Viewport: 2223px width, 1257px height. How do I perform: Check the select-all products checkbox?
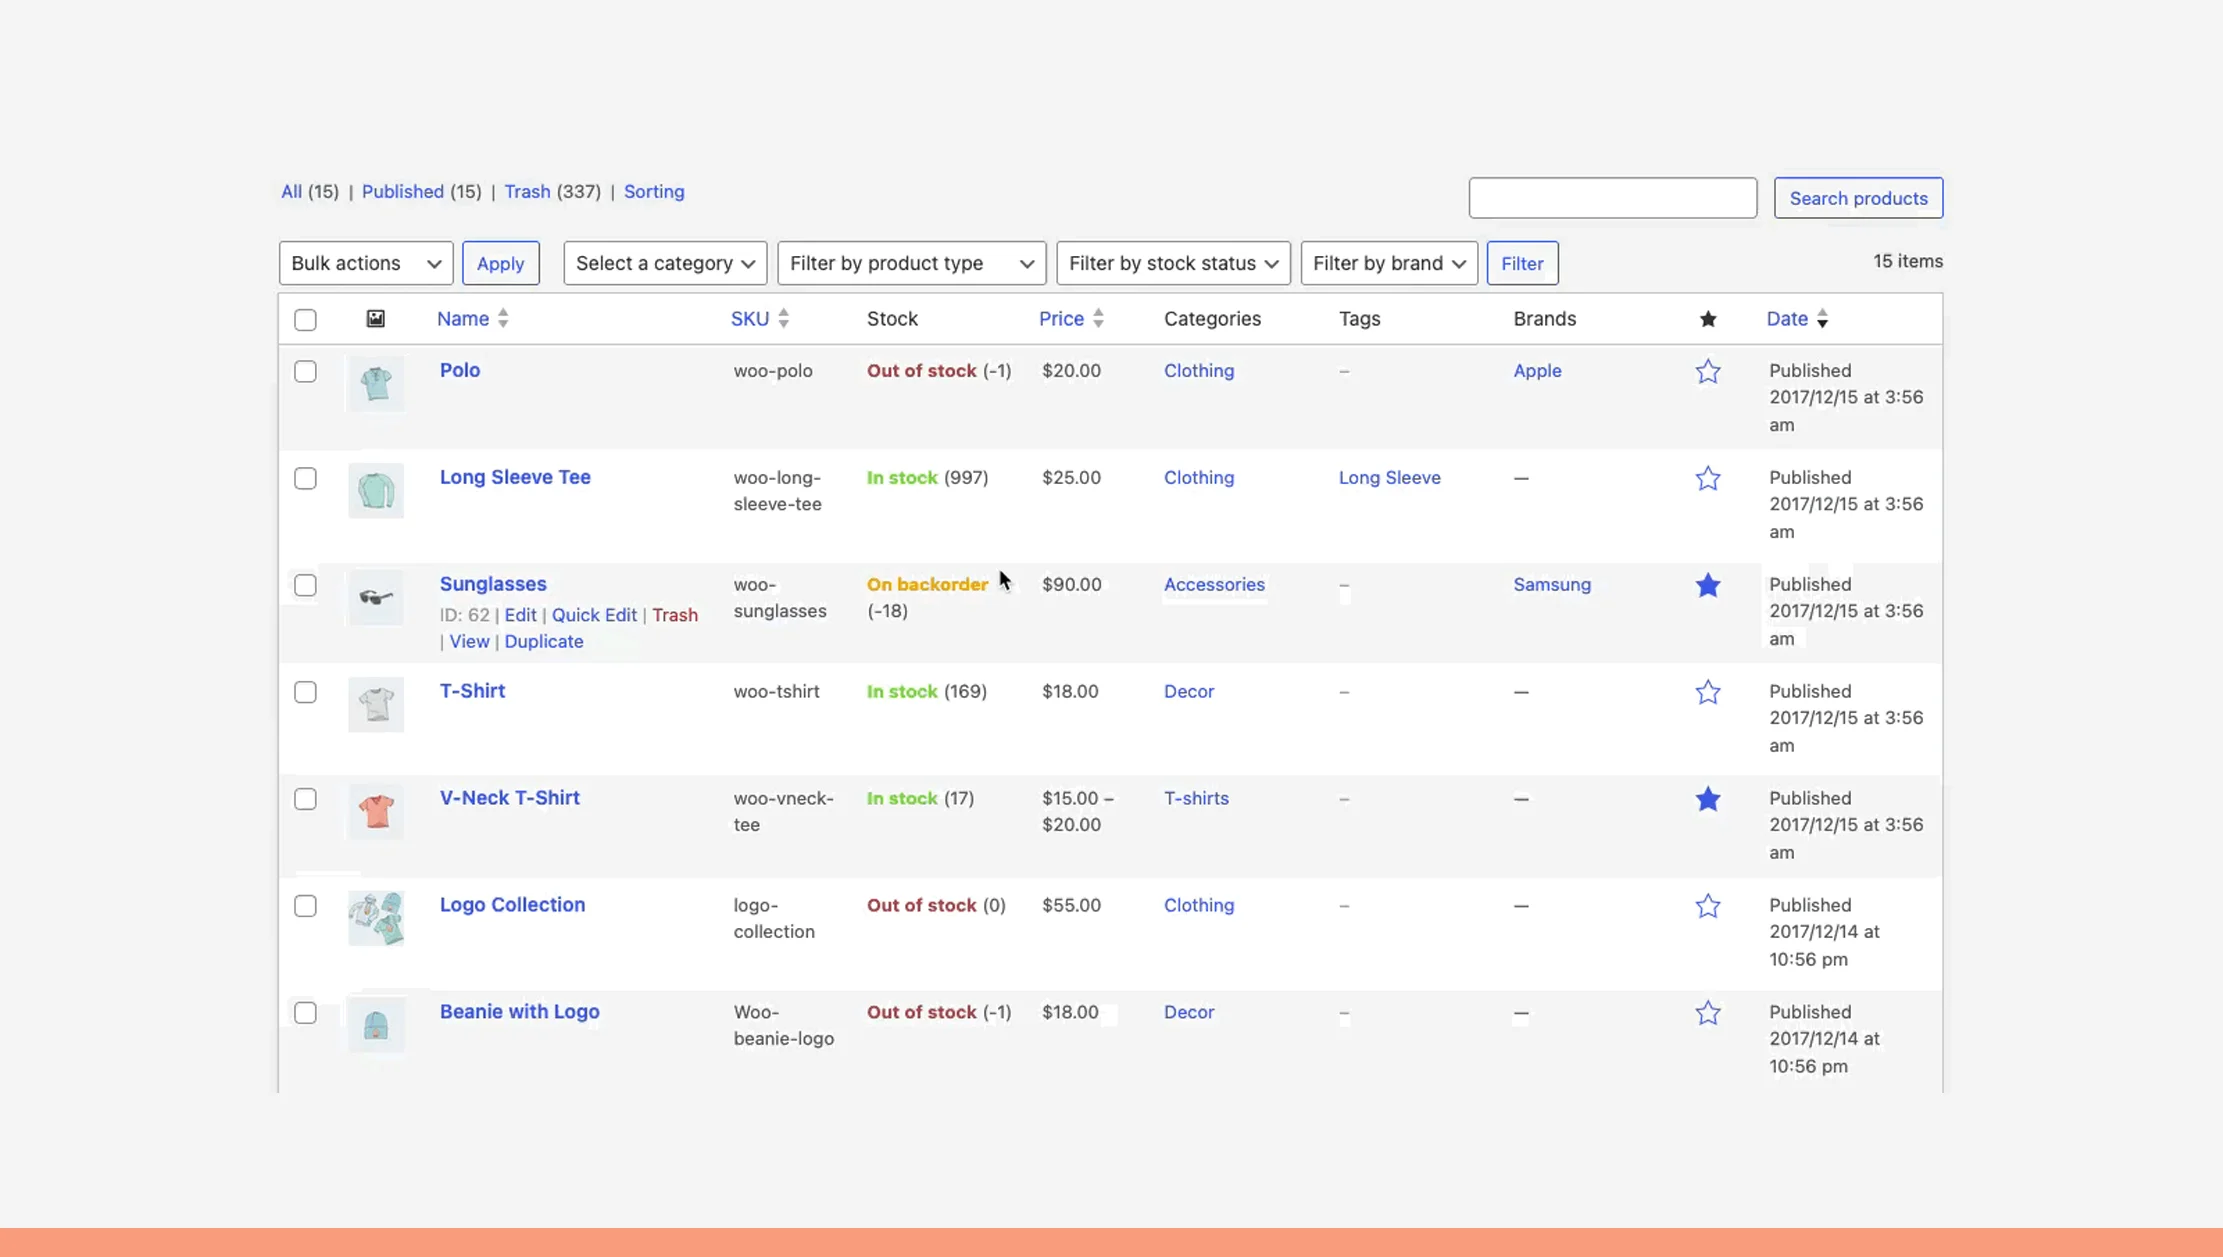306,319
